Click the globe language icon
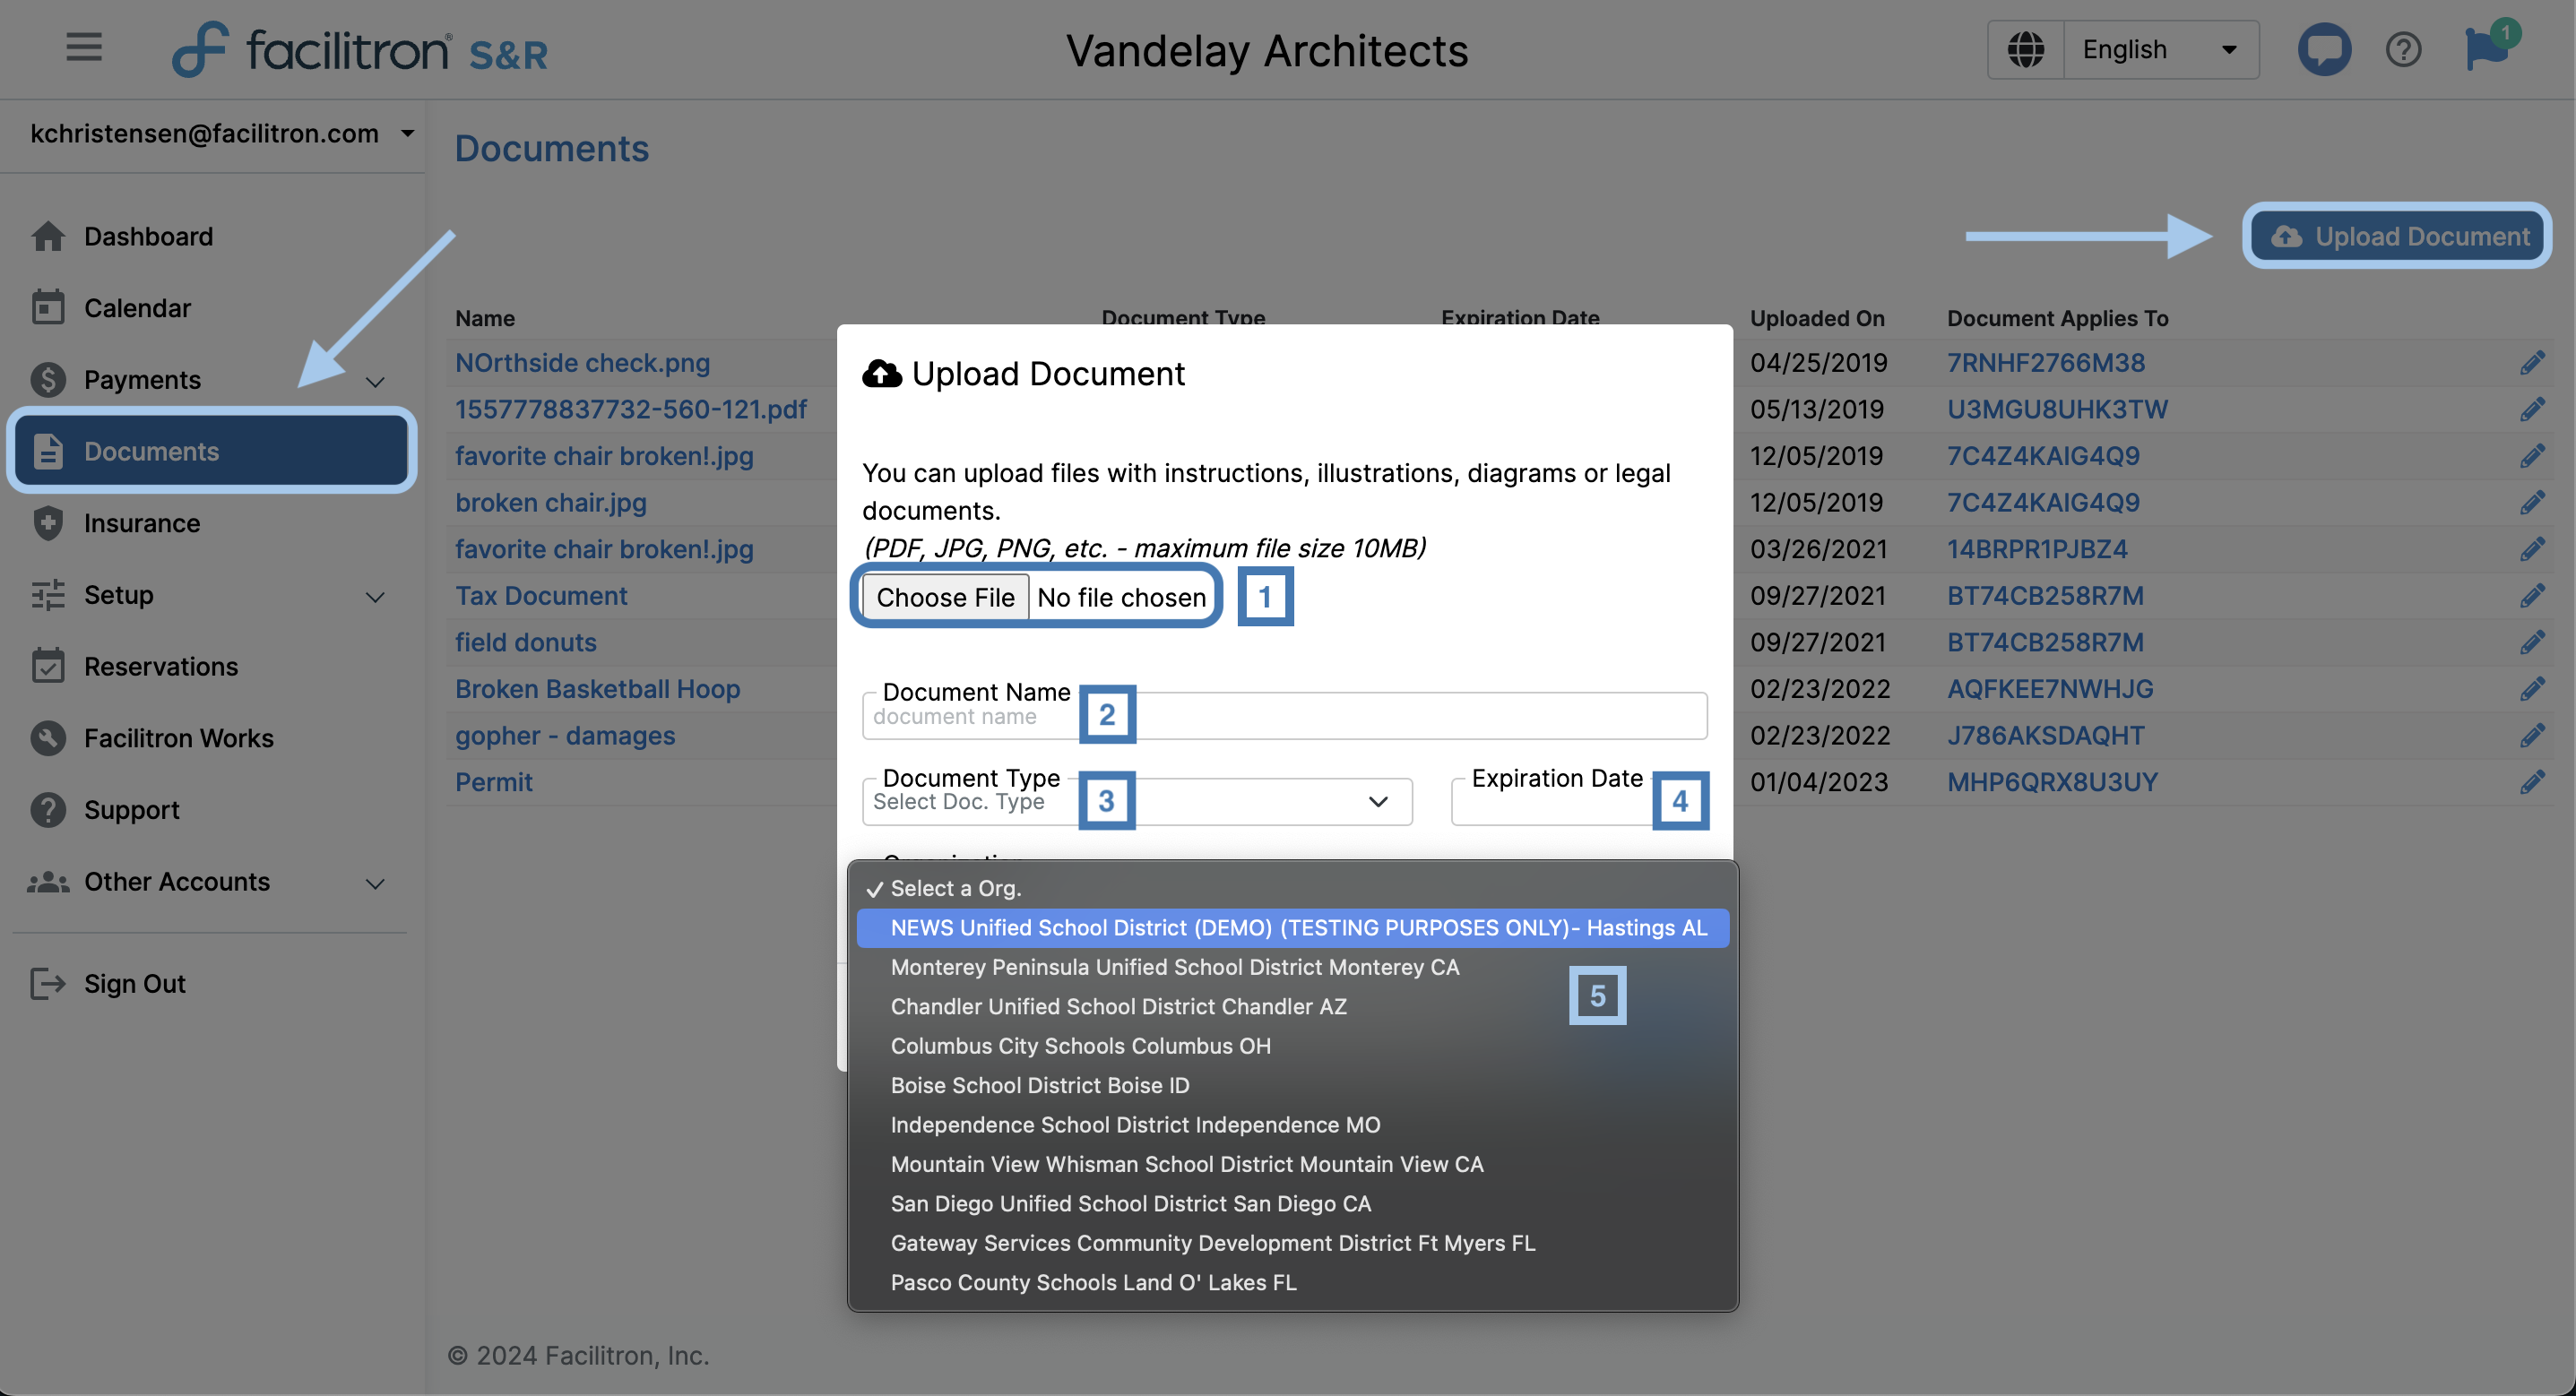 [x=2025, y=49]
